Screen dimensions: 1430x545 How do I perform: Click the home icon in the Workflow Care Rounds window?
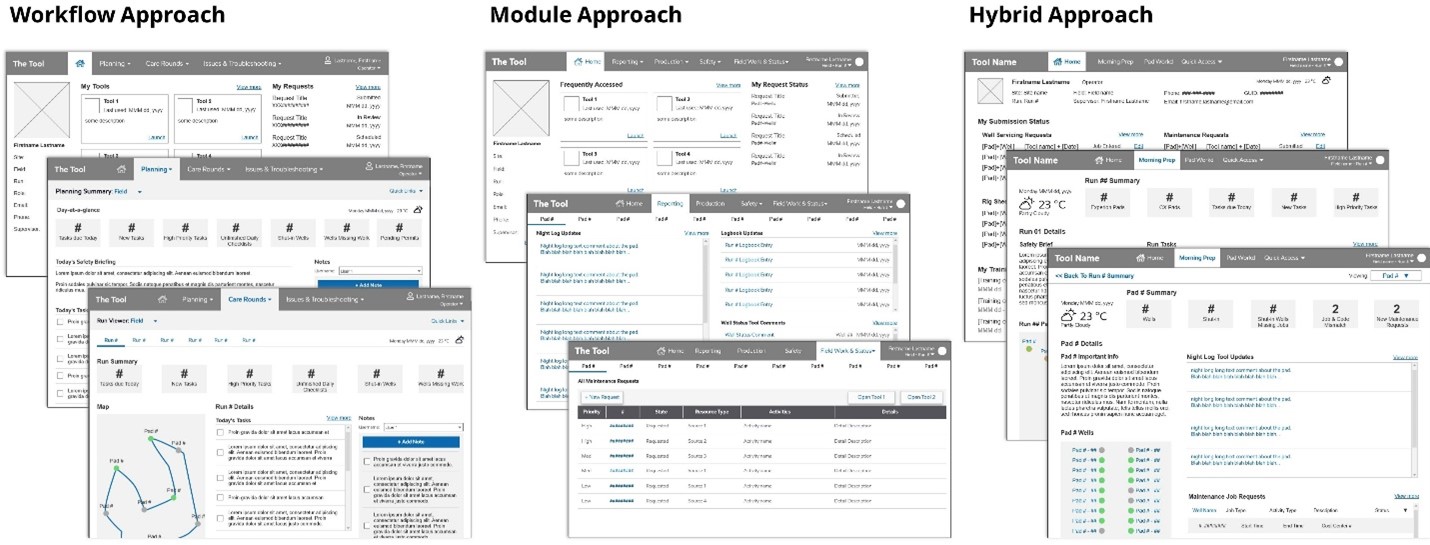[163, 299]
